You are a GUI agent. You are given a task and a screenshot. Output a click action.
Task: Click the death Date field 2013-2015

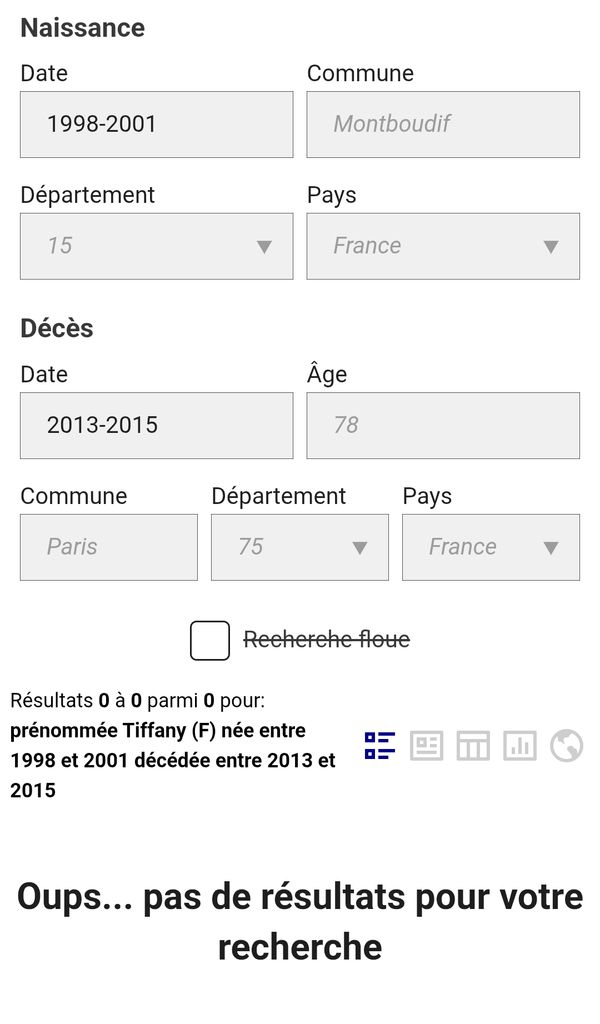[x=157, y=425]
